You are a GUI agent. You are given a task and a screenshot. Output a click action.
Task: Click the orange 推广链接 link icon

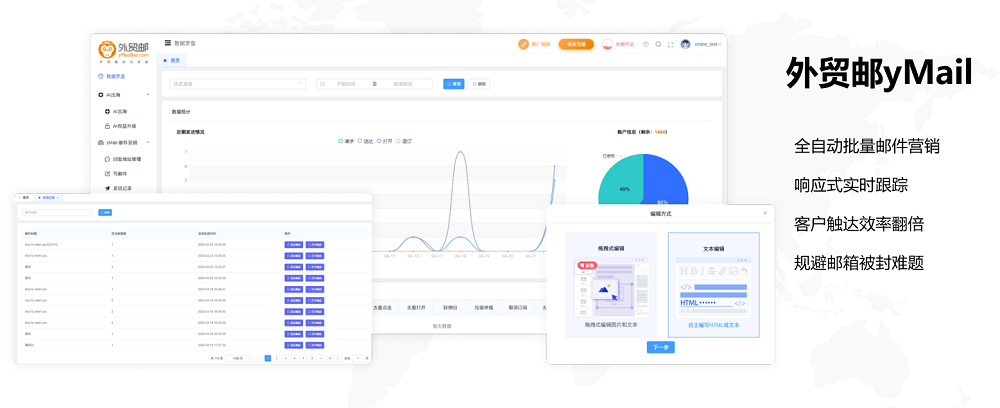pyautogui.click(x=523, y=44)
